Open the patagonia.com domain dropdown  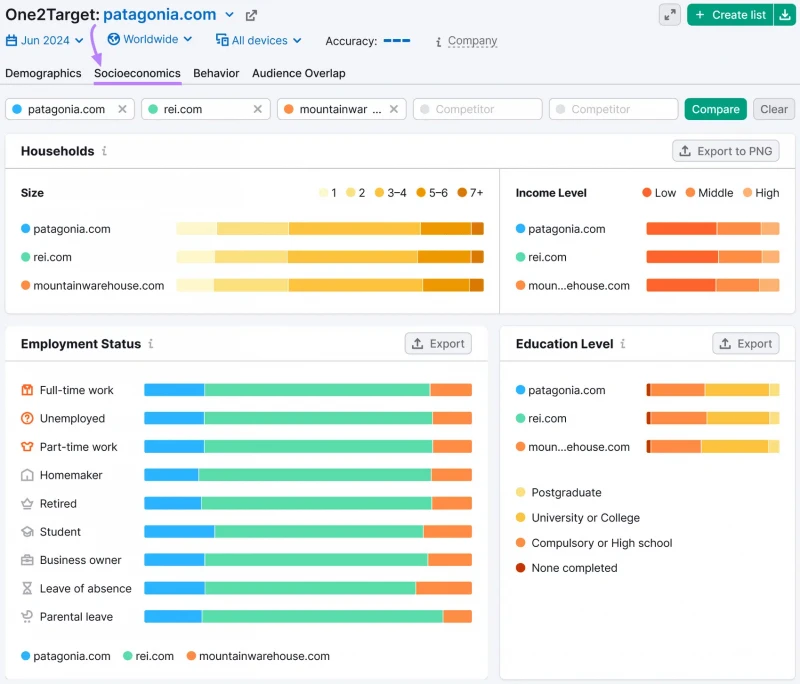(230, 15)
